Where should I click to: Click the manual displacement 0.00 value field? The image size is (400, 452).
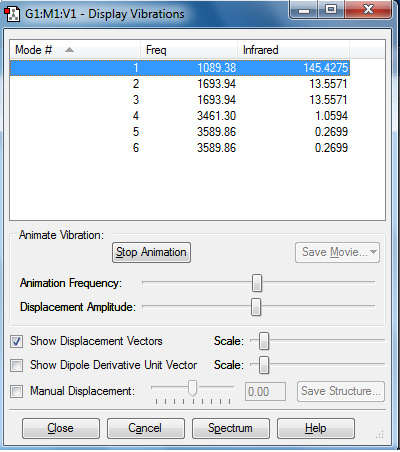265,392
